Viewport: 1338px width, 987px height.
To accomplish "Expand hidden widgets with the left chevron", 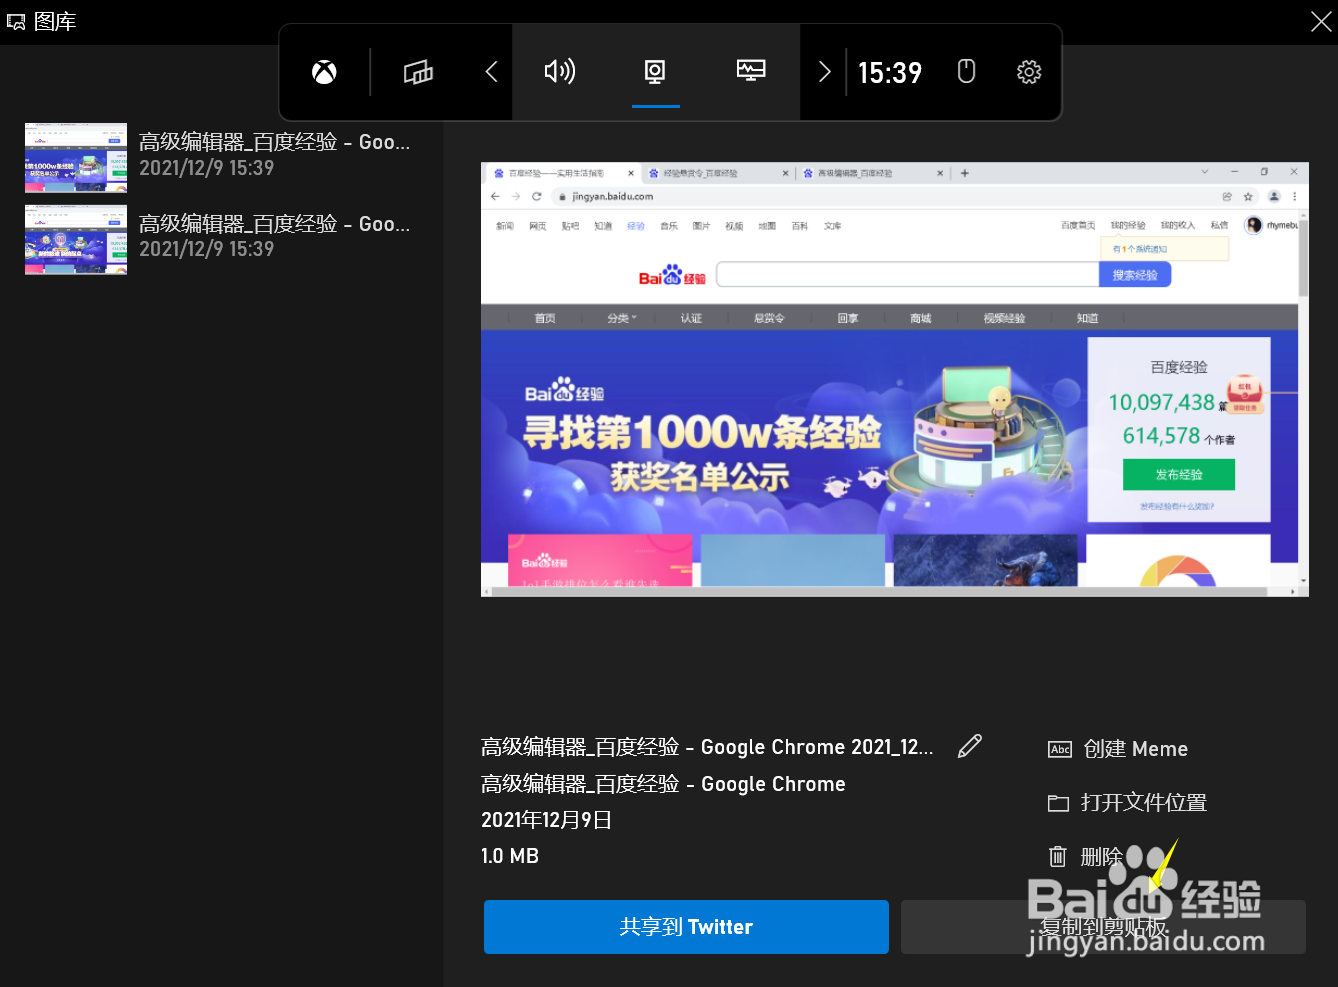I will [x=490, y=72].
